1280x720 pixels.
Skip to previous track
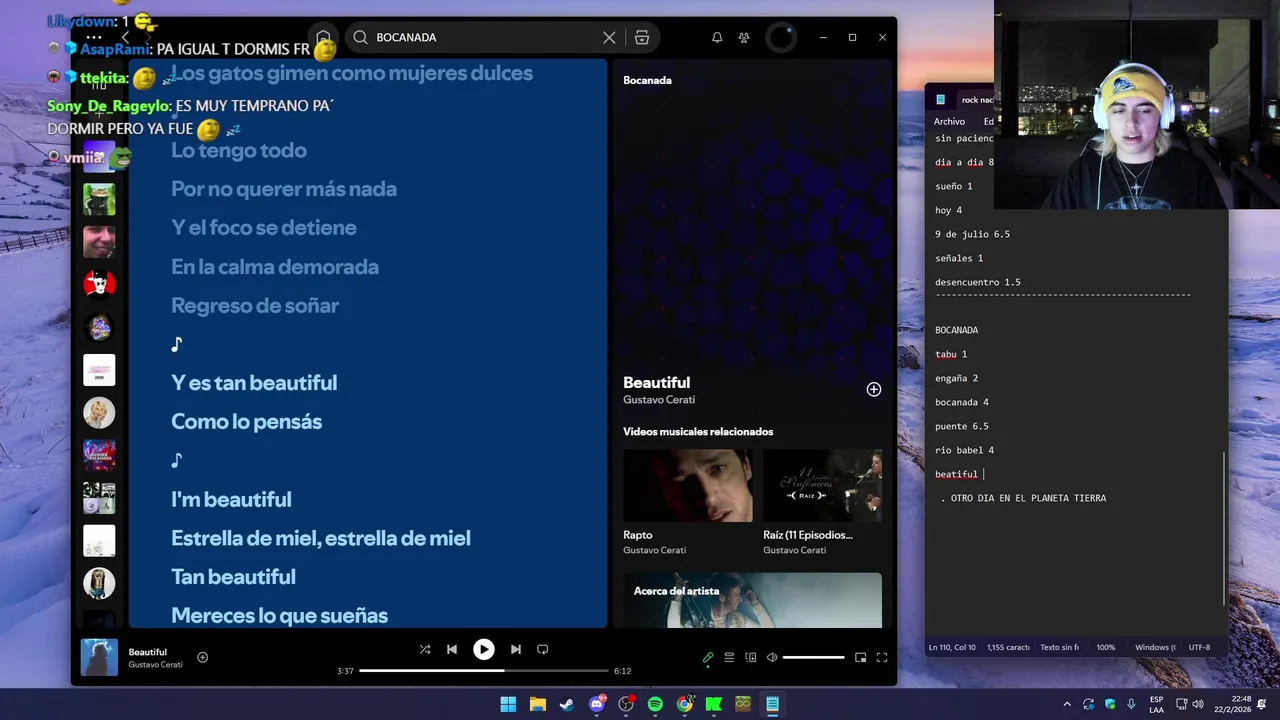click(452, 649)
